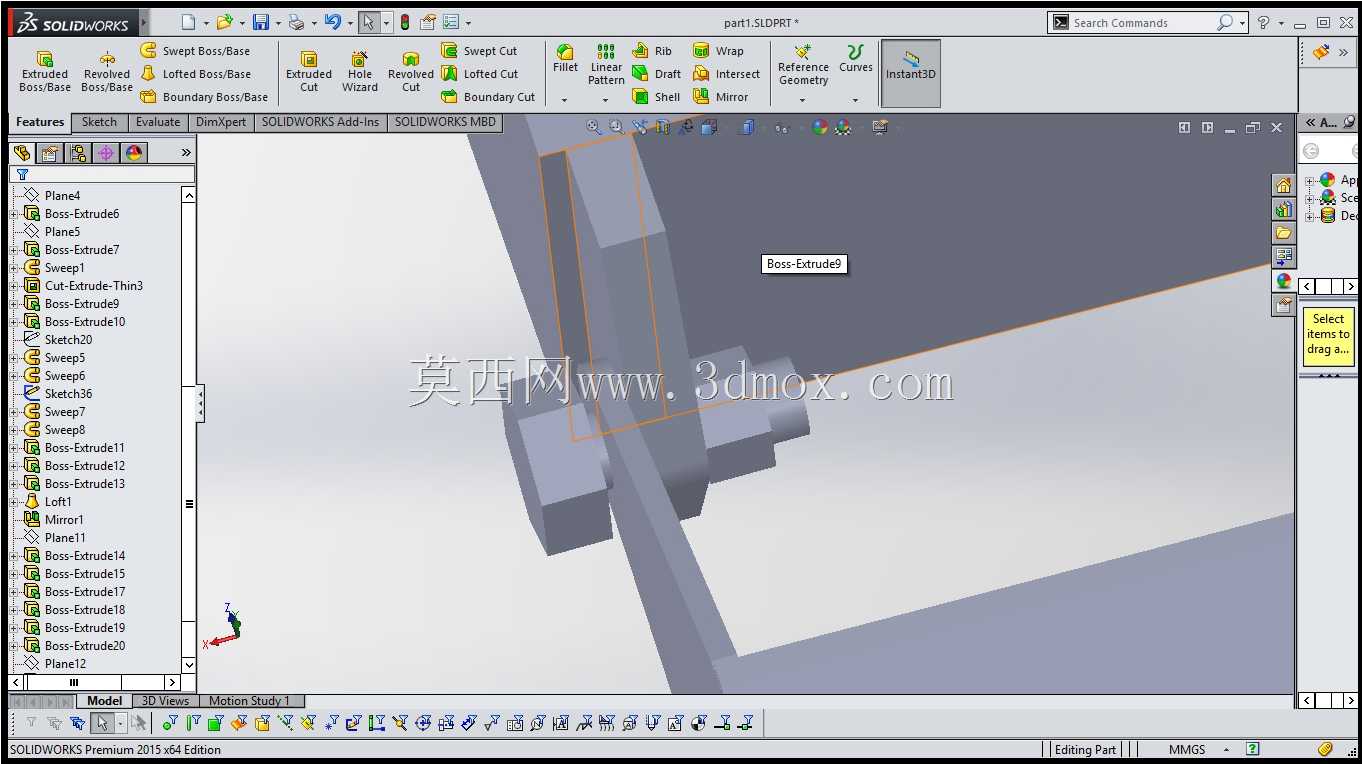This screenshot has width=1362, height=764.
Task: Switch to the Evaluate tab
Action: pyautogui.click(x=158, y=122)
